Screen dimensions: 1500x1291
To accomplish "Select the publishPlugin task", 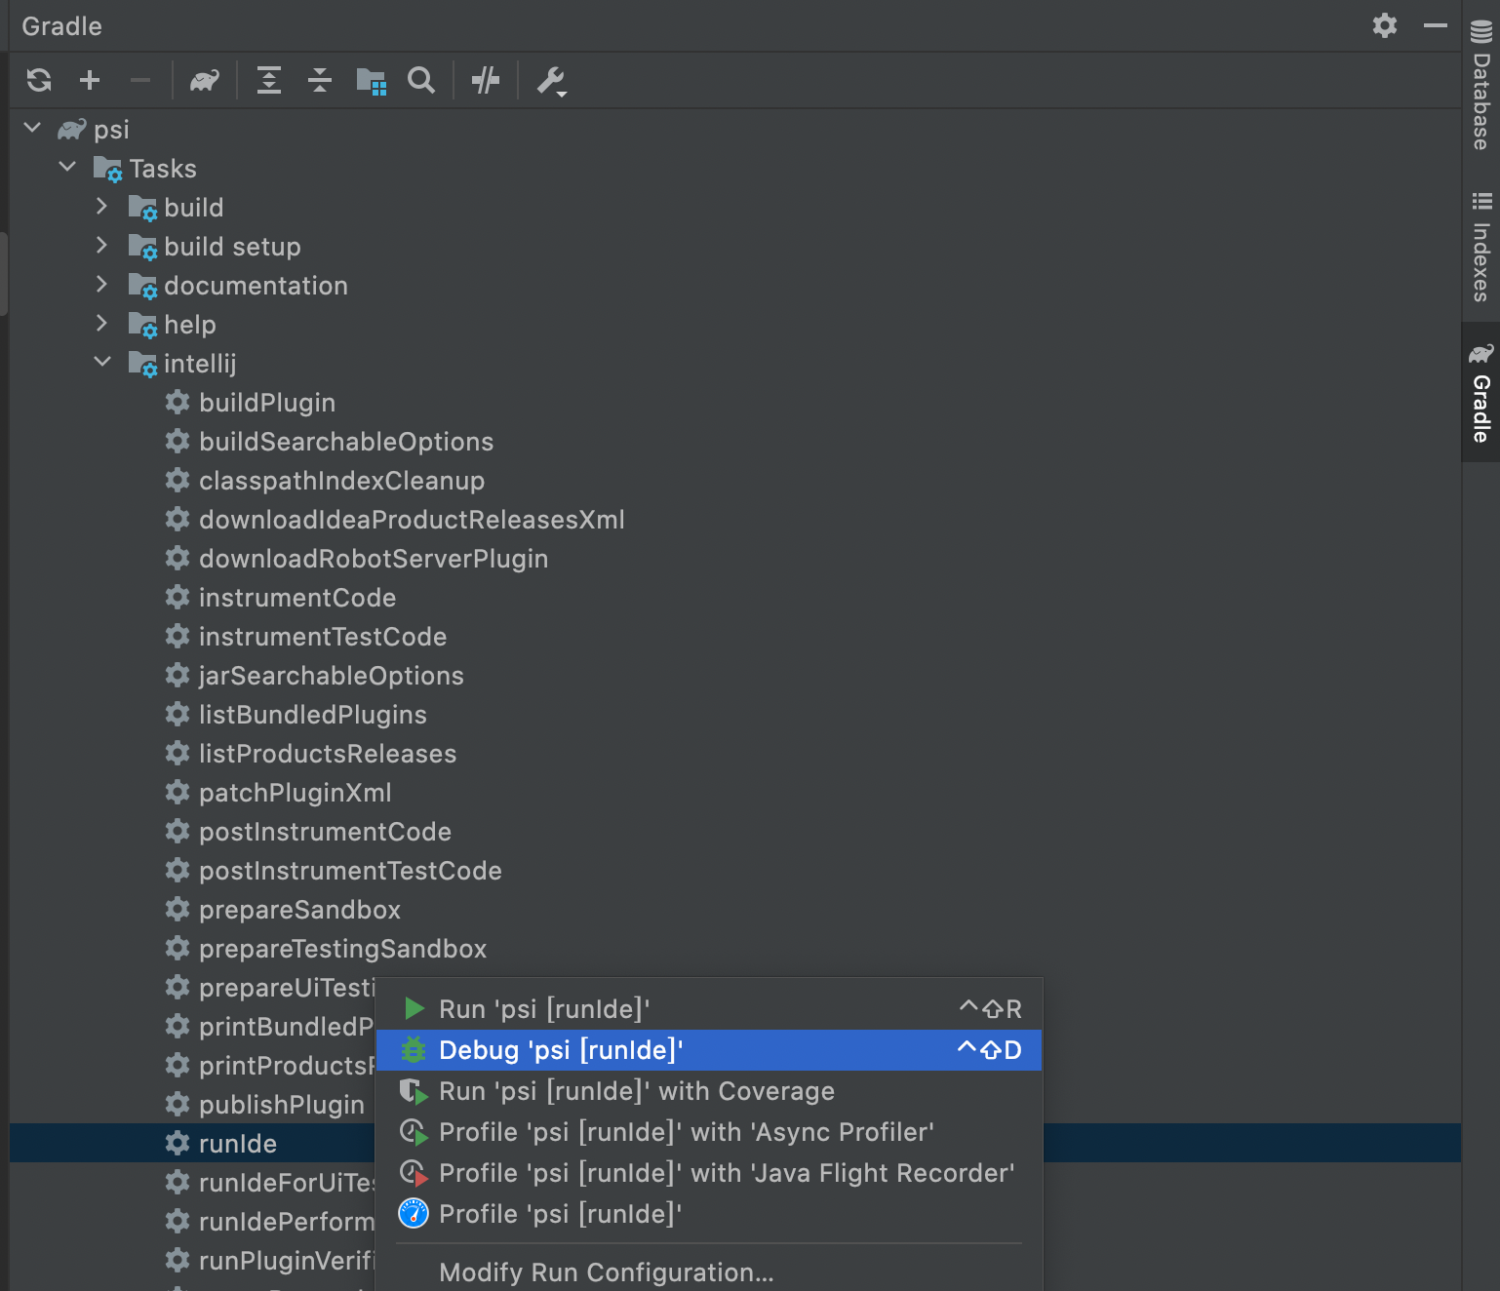I will [281, 1105].
